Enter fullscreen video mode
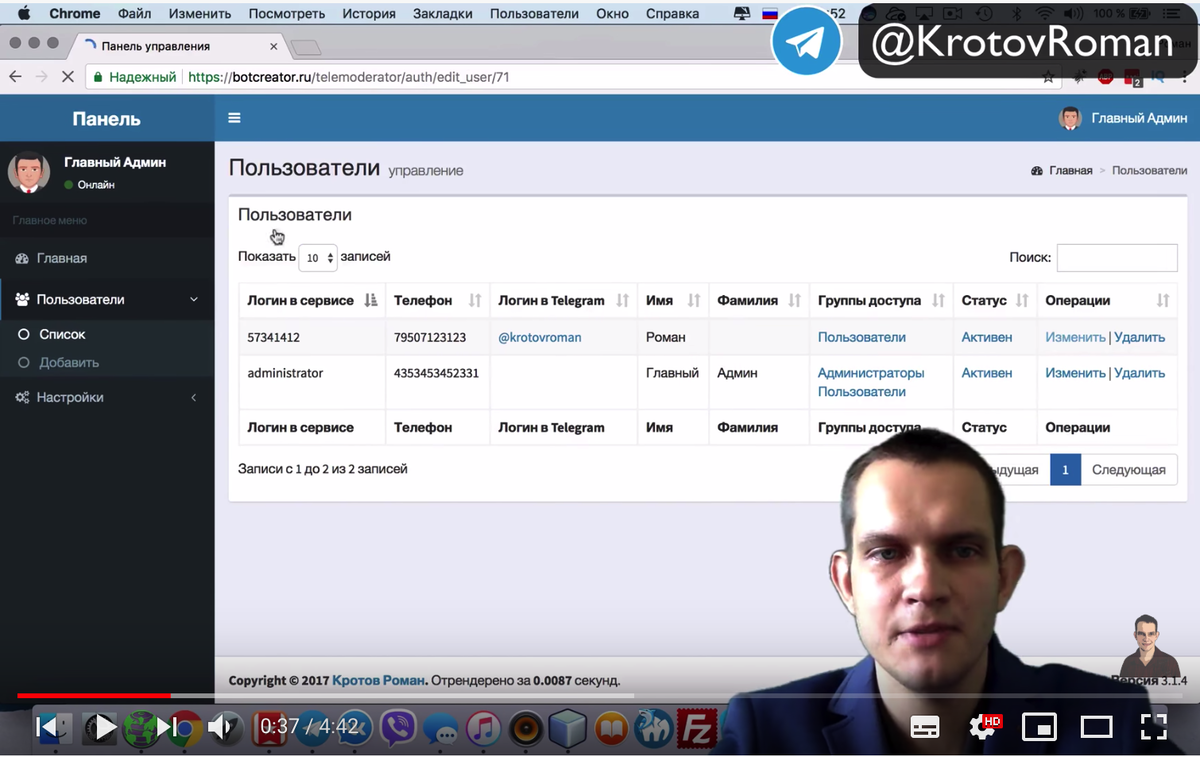 point(1154,727)
